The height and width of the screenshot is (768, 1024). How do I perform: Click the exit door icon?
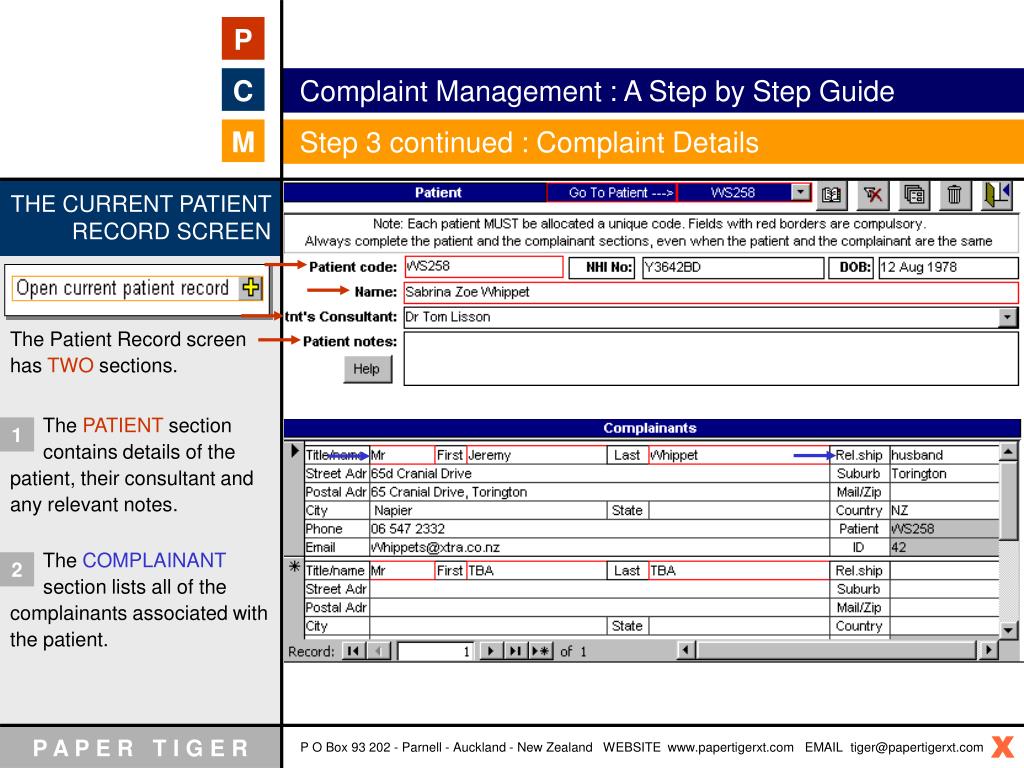pos(997,195)
